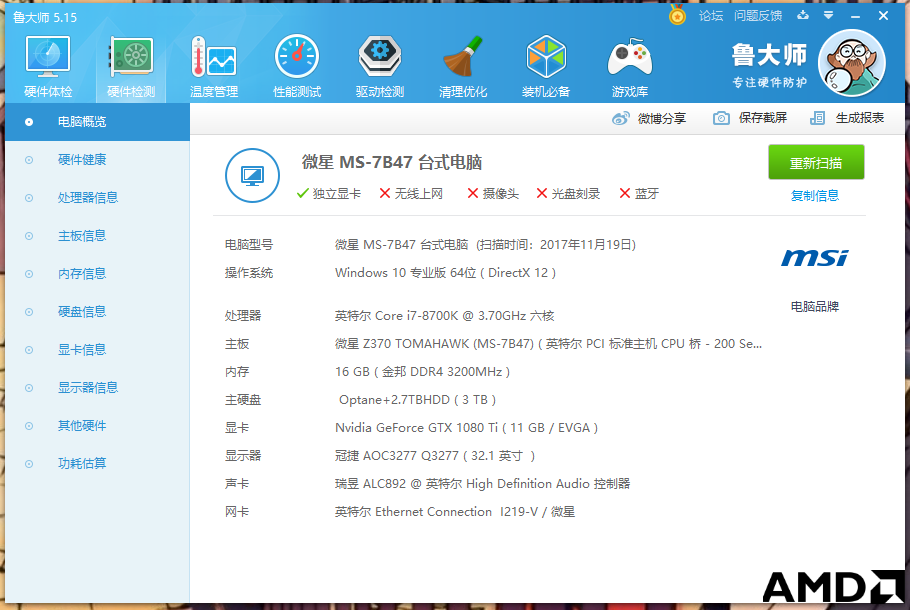Select 其他硬件 sidebar item

tap(98, 426)
